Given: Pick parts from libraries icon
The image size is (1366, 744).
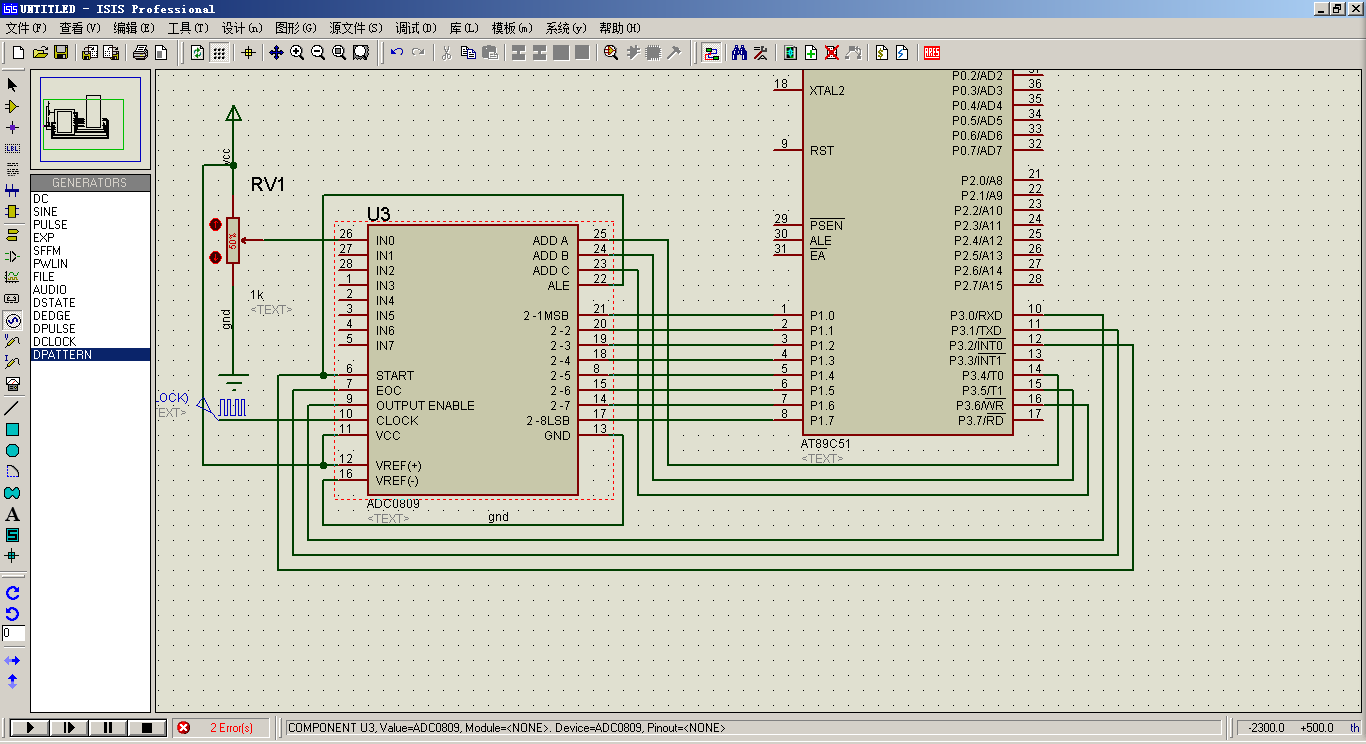Looking at the screenshot, I should pos(610,53).
